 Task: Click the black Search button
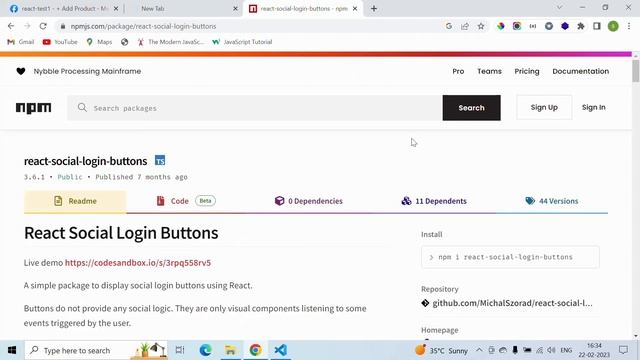pyautogui.click(x=471, y=108)
